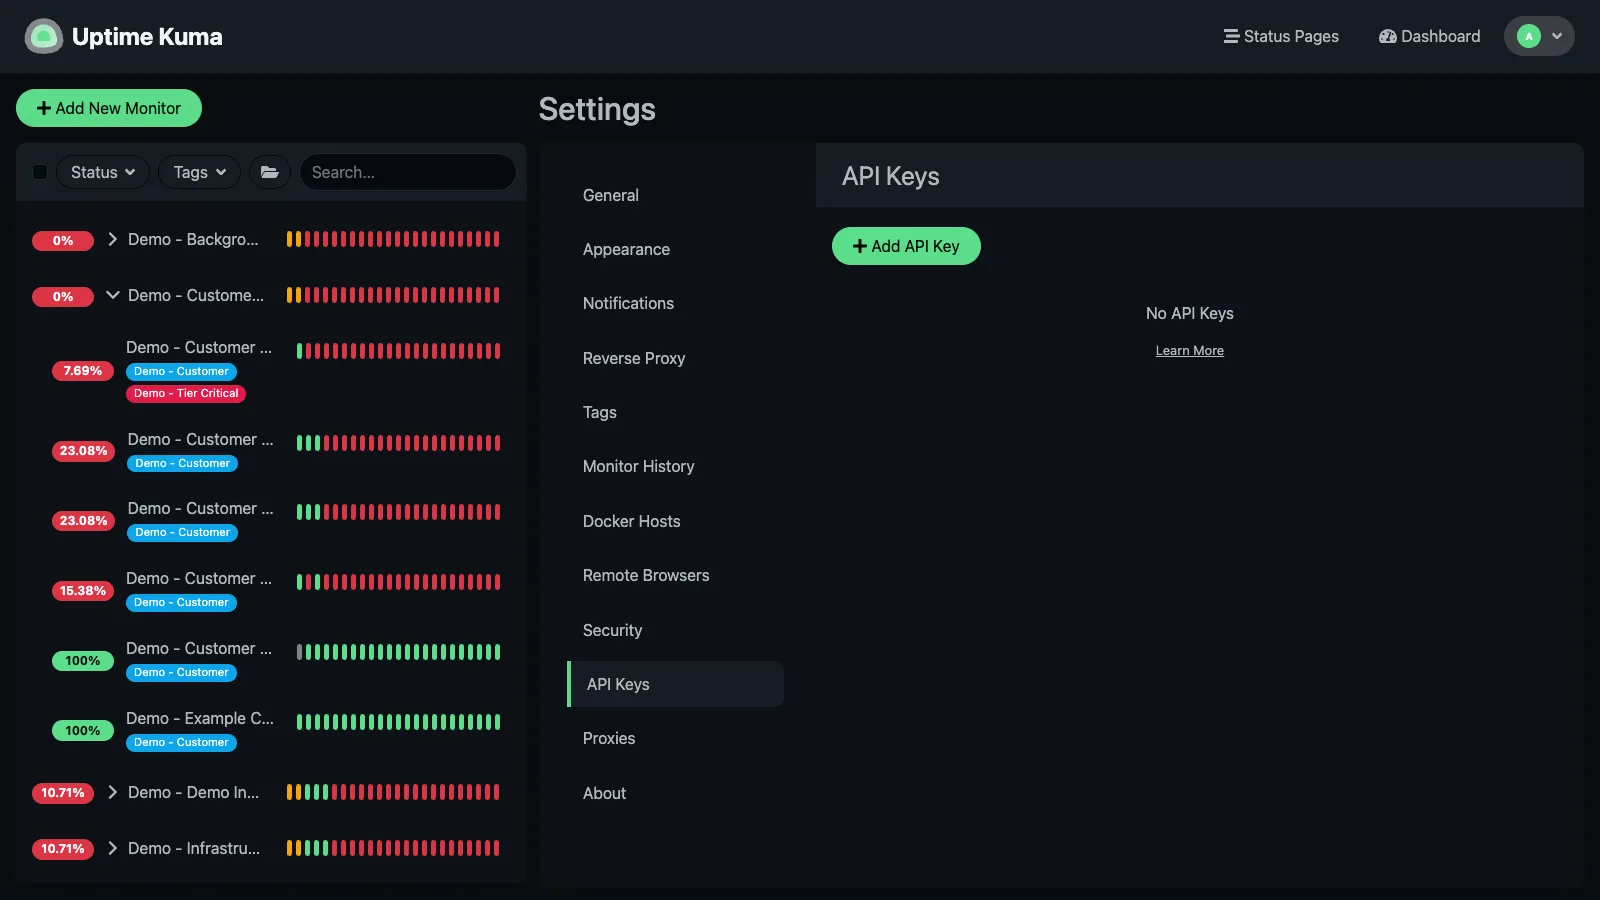The image size is (1600, 900).
Task: Expand the Demo - Demo In... group
Action: 112,792
